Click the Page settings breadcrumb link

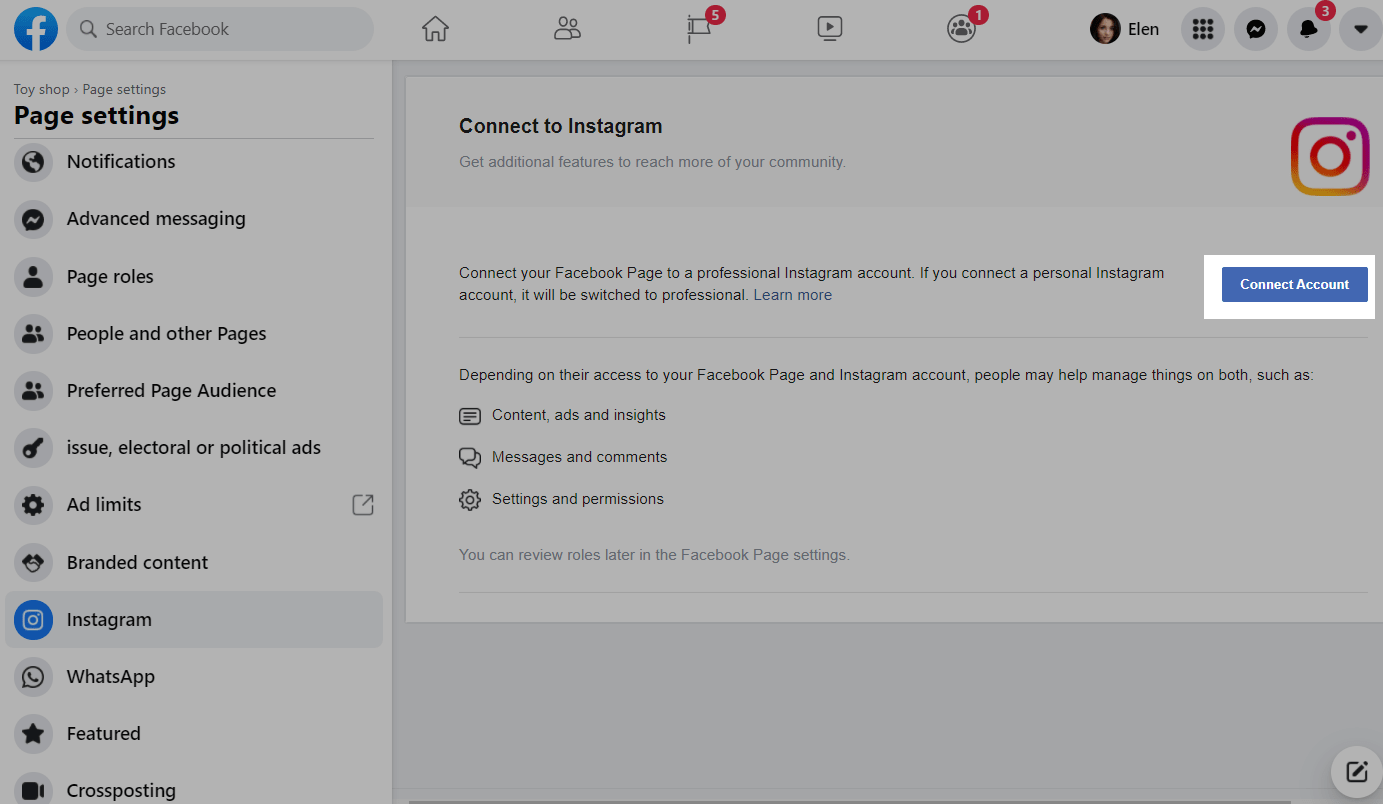pyautogui.click(x=124, y=89)
